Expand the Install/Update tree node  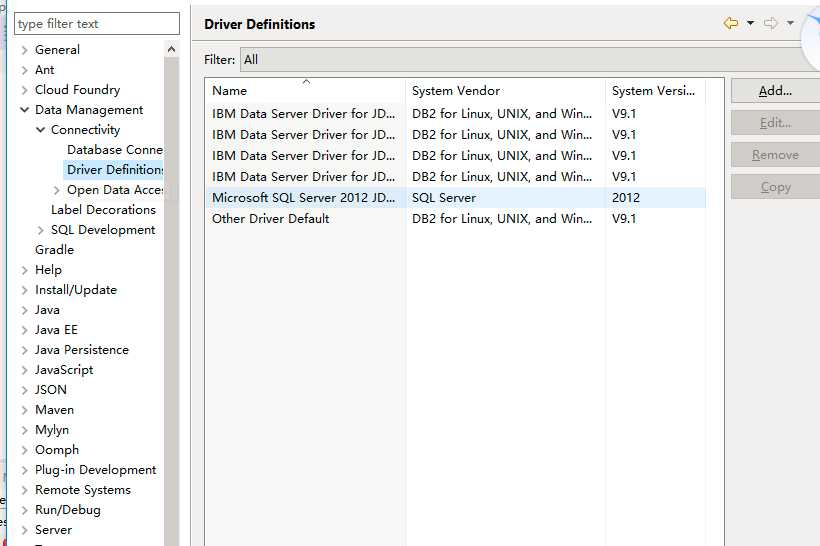point(25,290)
